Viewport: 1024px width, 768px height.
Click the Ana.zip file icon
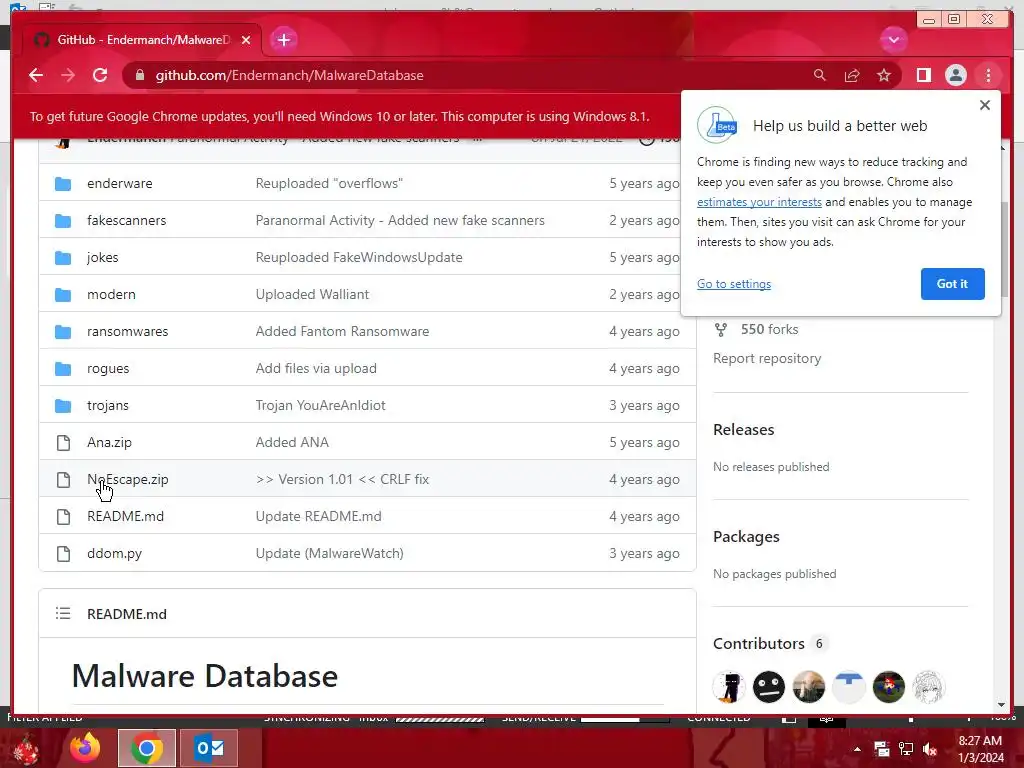pyautogui.click(x=63, y=443)
